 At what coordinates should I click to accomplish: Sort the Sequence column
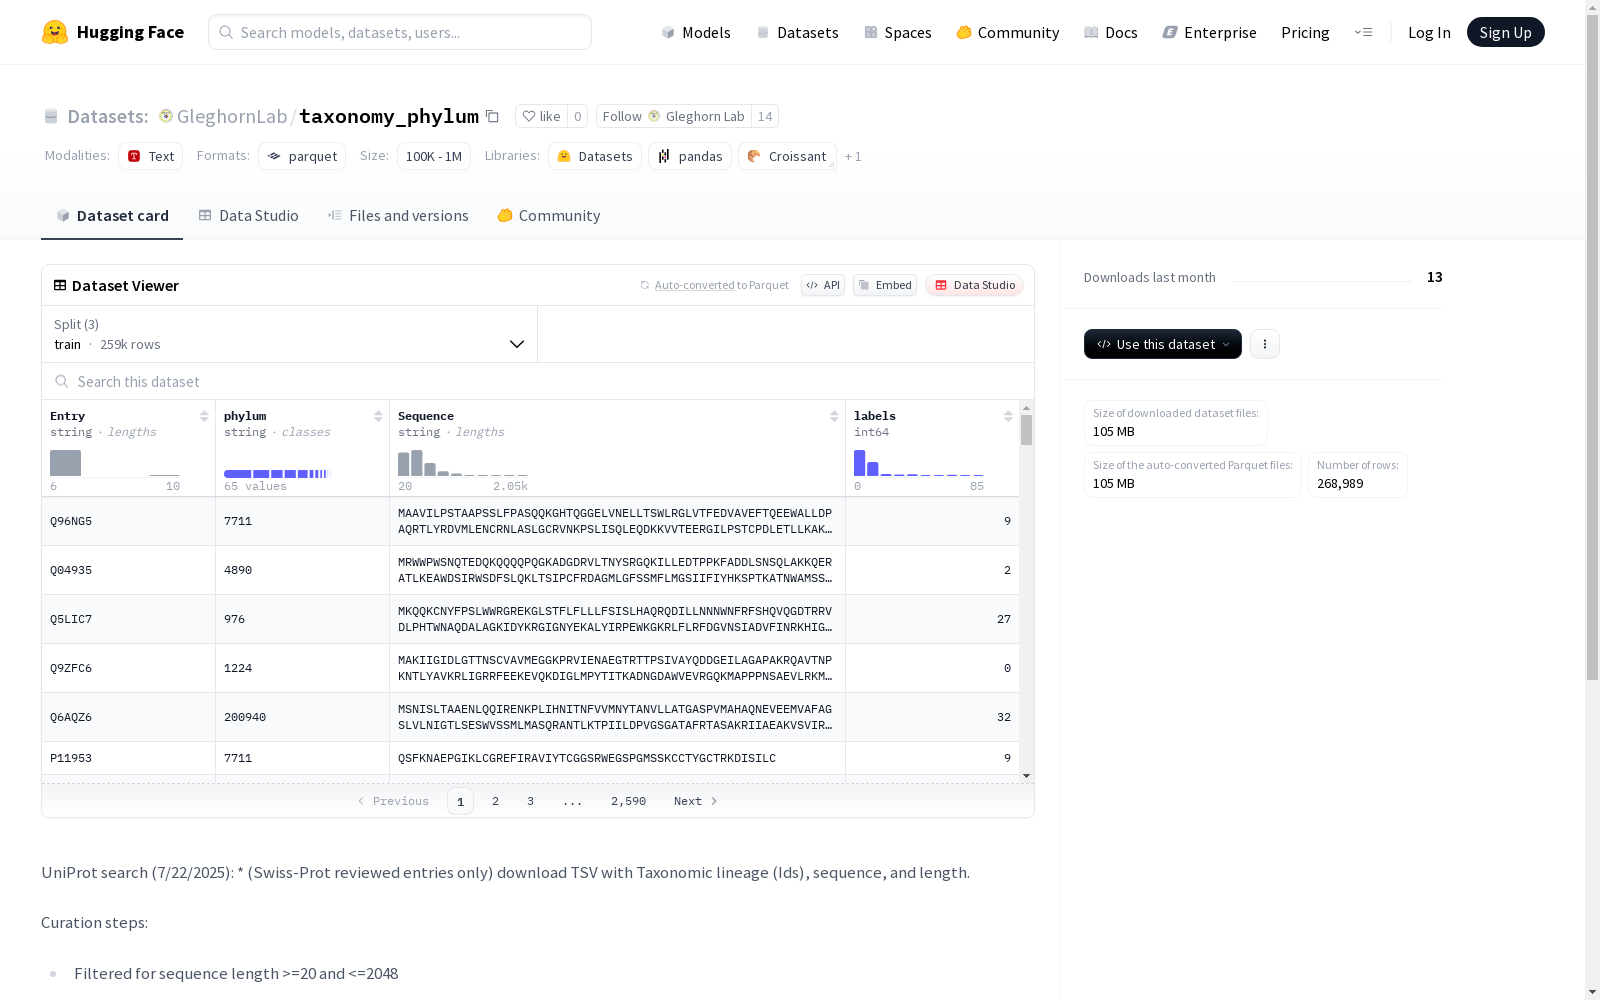834,416
